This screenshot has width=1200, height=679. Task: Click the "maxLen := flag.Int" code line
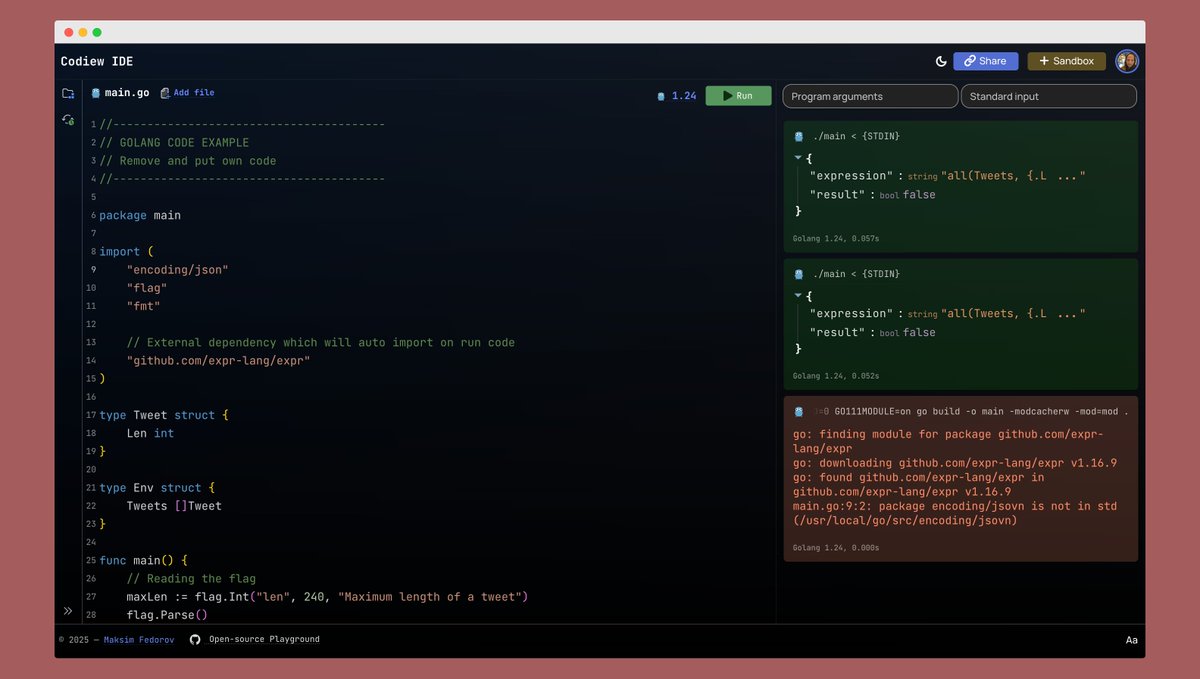pyautogui.click(x=327, y=597)
